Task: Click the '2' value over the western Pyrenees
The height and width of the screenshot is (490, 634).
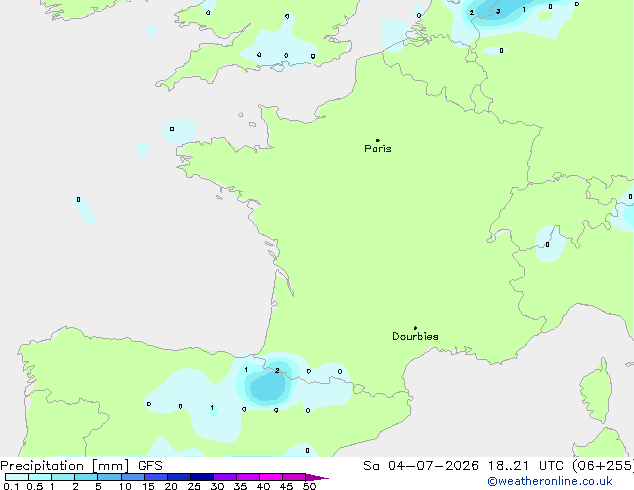Action: (277, 370)
